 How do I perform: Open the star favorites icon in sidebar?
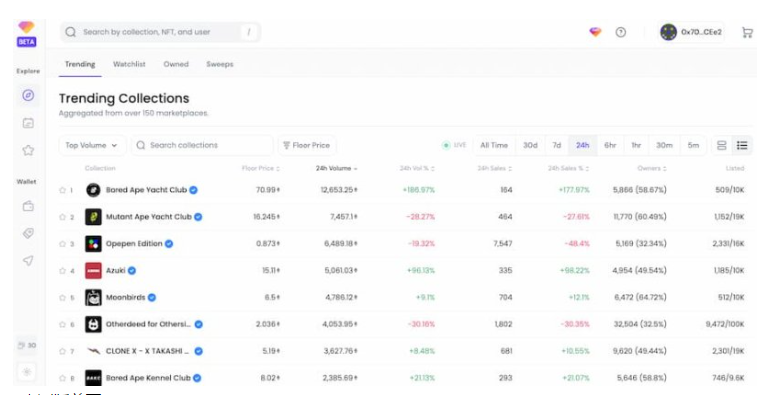tap(28, 150)
